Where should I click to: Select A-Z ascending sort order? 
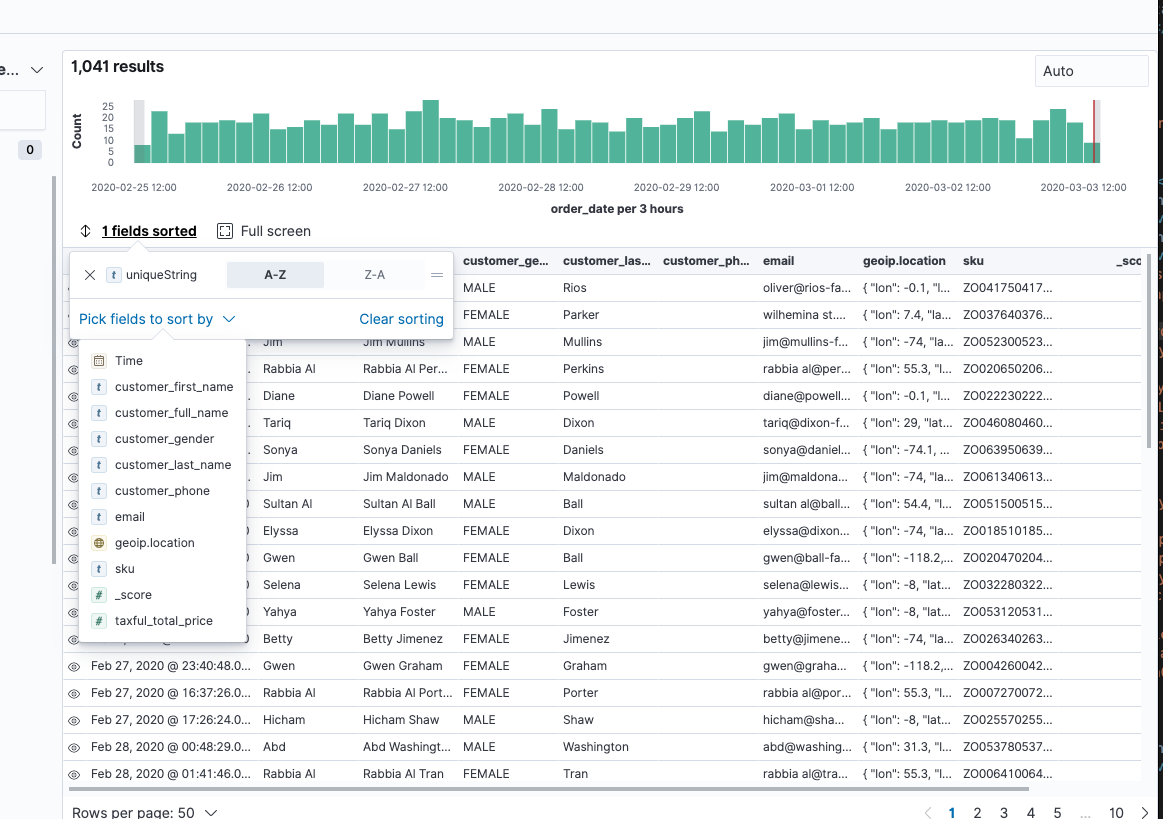click(x=275, y=274)
